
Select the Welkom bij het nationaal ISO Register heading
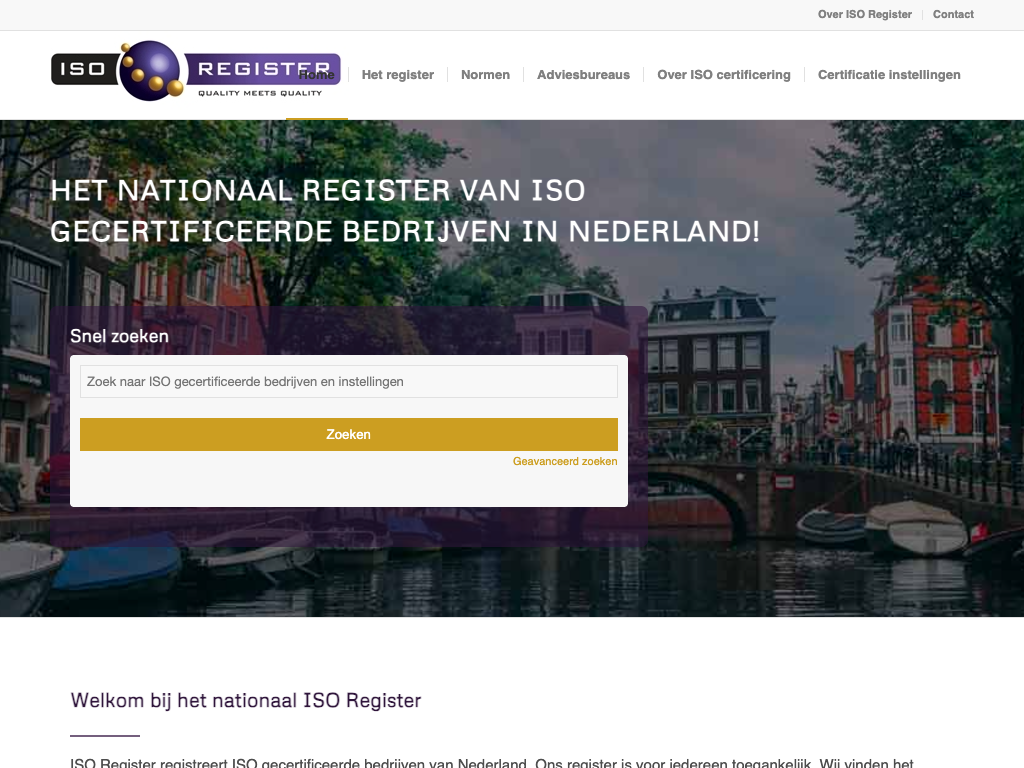[246, 700]
